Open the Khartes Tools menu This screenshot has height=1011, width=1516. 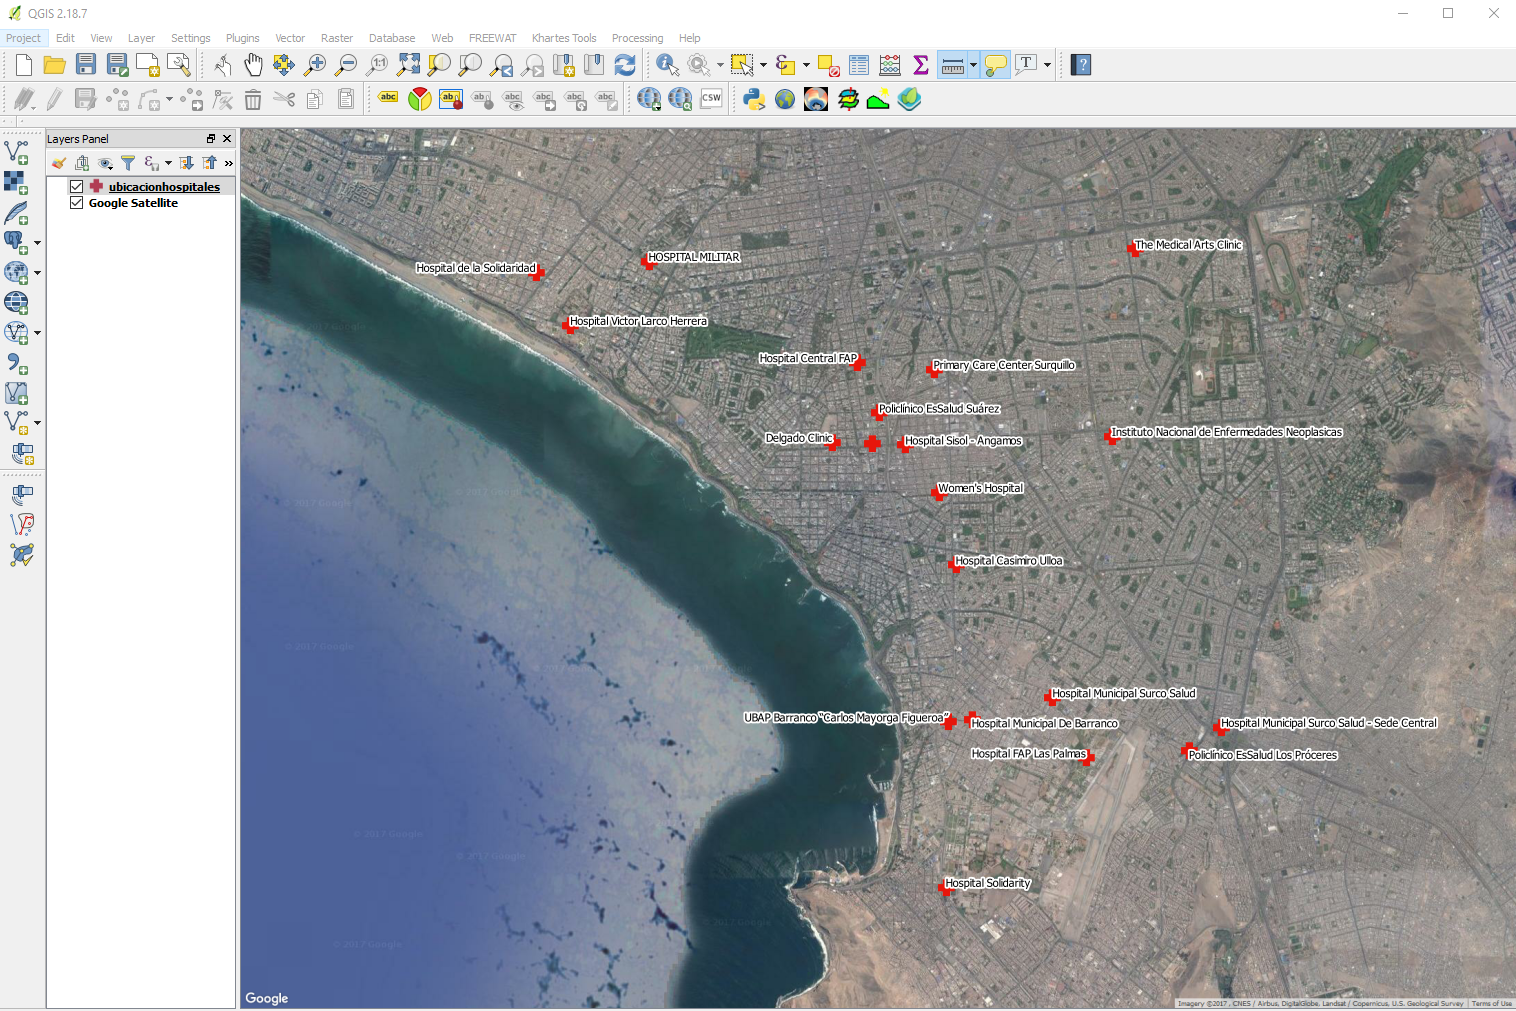pyautogui.click(x=564, y=38)
